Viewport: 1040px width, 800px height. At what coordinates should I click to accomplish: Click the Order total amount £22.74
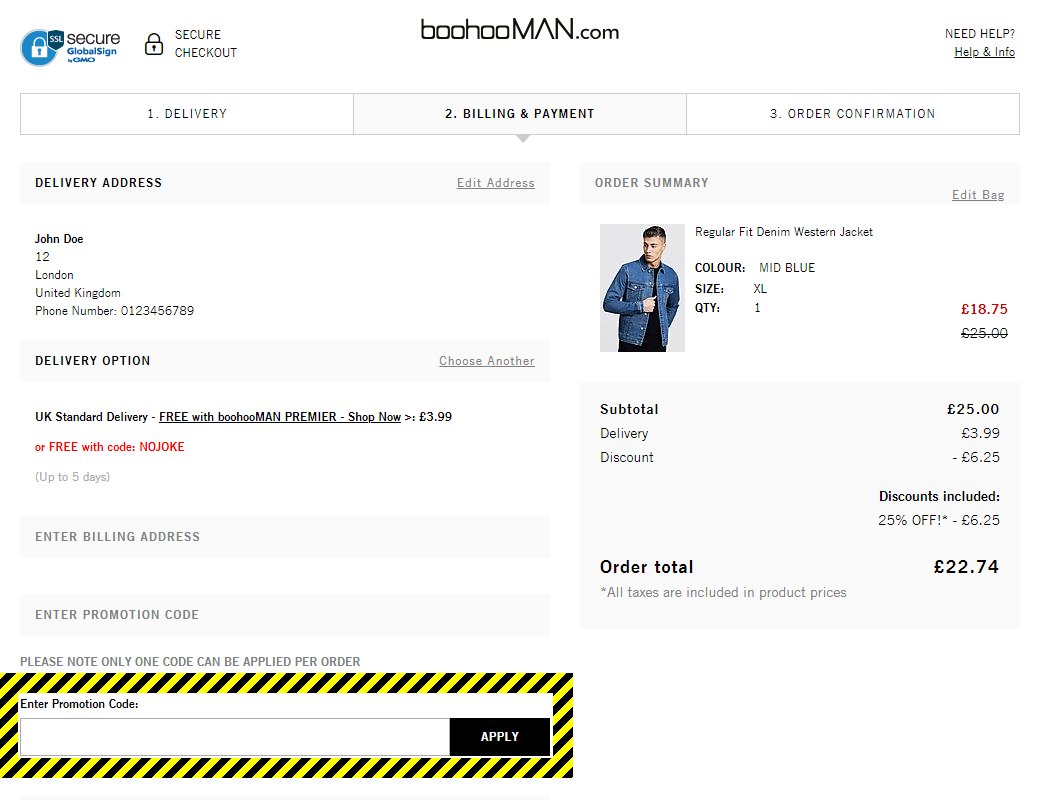tap(966, 566)
